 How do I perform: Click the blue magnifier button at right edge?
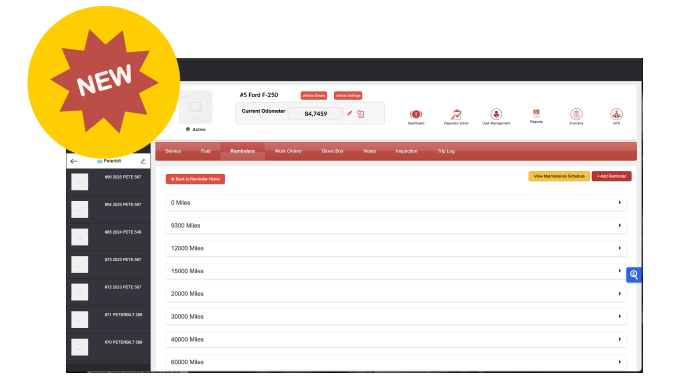point(634,275)
